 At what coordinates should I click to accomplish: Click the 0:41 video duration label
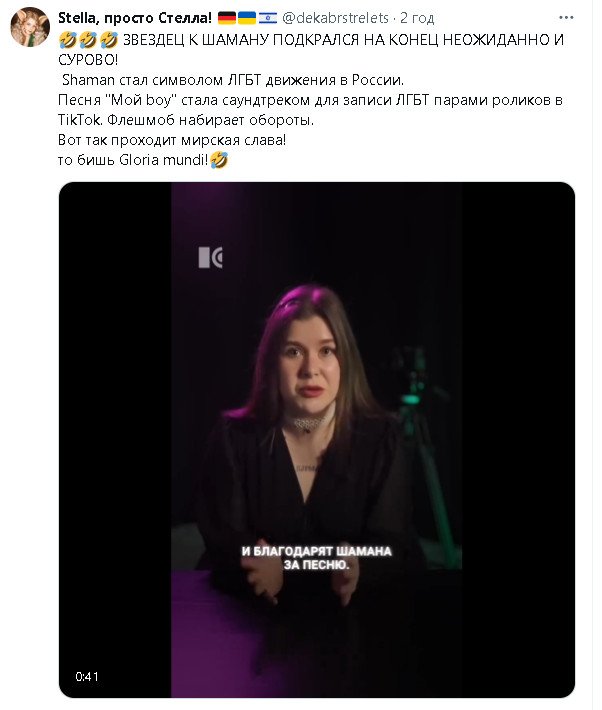click(x=87, y=676)
